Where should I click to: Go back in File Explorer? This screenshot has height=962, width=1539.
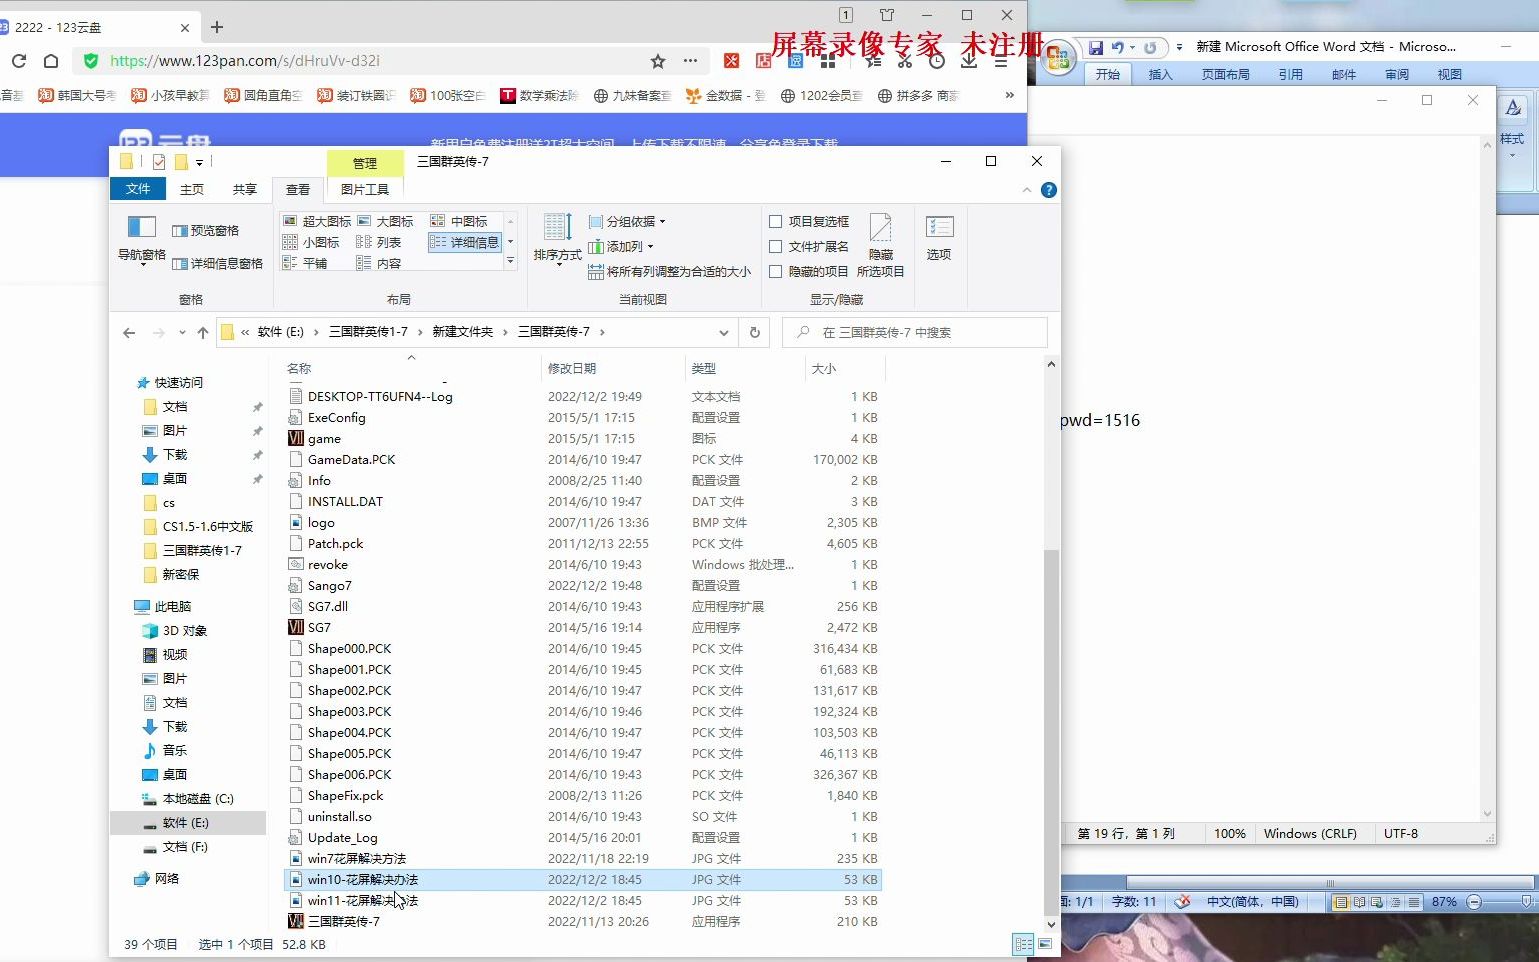tap(129, 332)
